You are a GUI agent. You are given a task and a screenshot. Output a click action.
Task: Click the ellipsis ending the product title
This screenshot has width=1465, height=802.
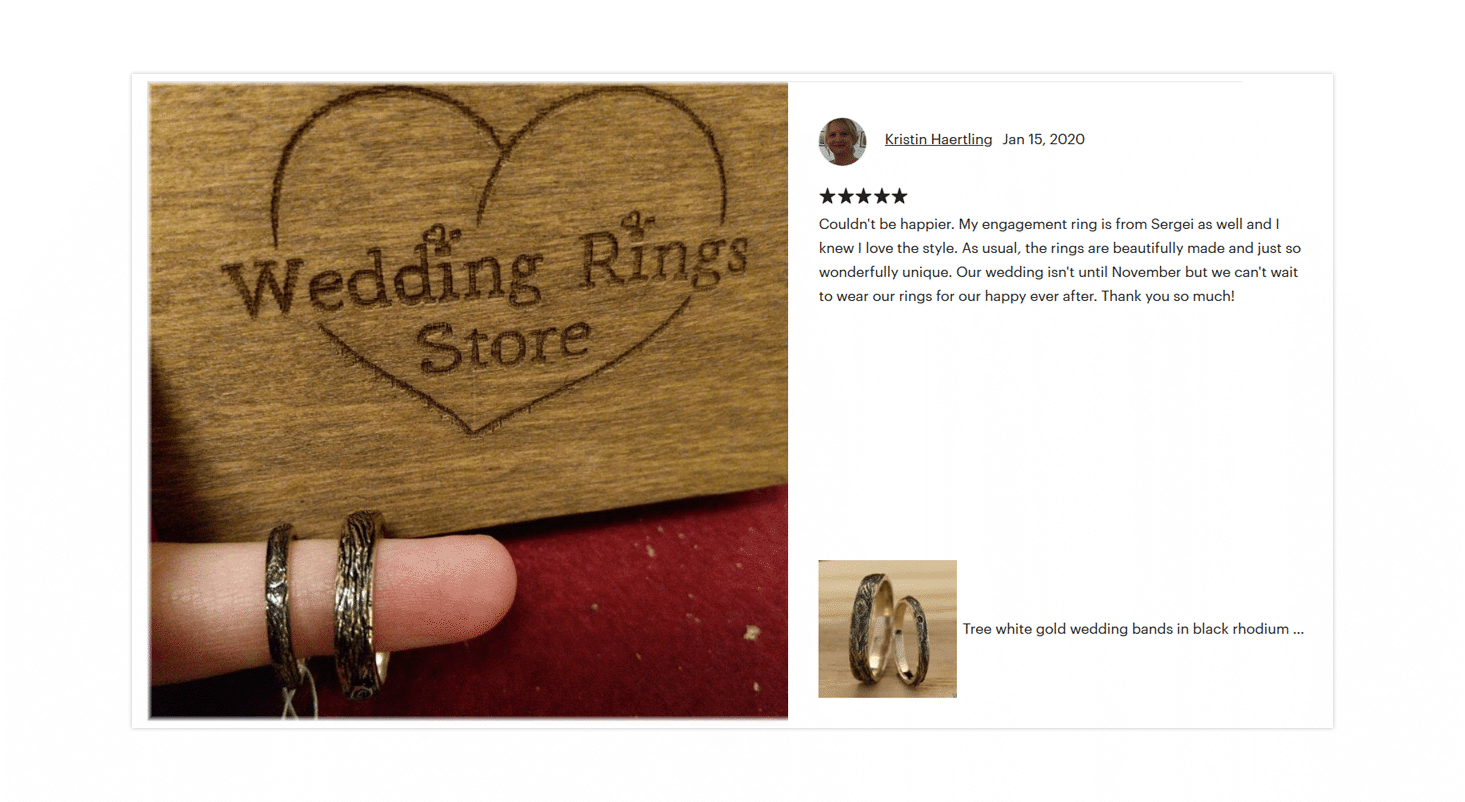tap(1298, 630)
